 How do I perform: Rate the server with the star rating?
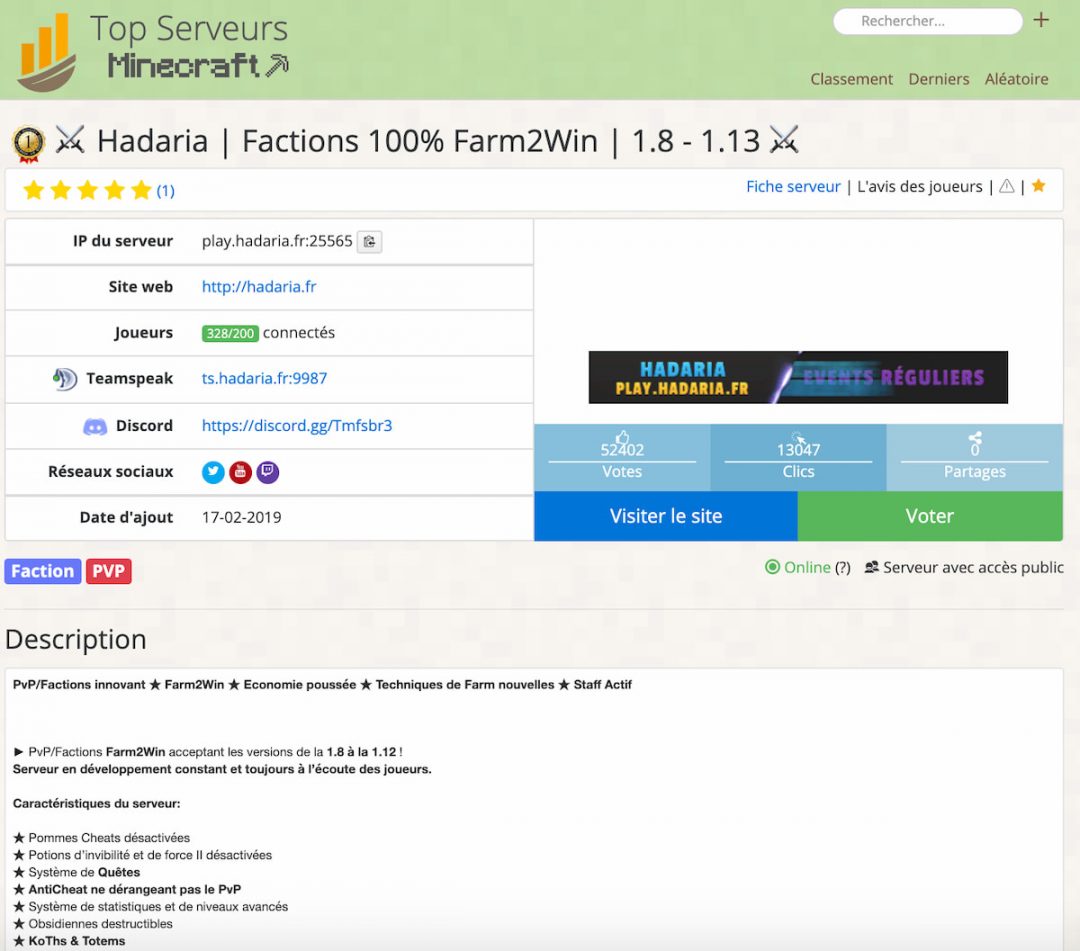coord(87,190)
